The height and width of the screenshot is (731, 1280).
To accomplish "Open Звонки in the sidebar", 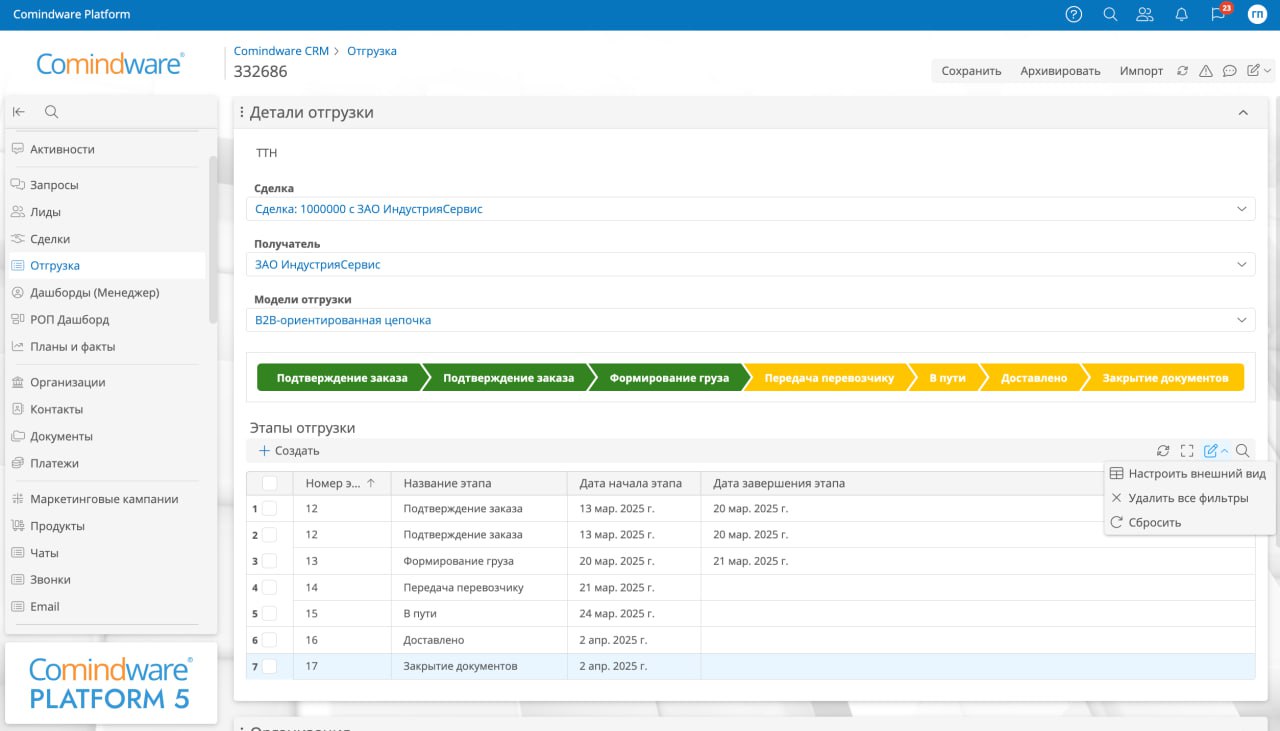I will (x=50, y=579).
